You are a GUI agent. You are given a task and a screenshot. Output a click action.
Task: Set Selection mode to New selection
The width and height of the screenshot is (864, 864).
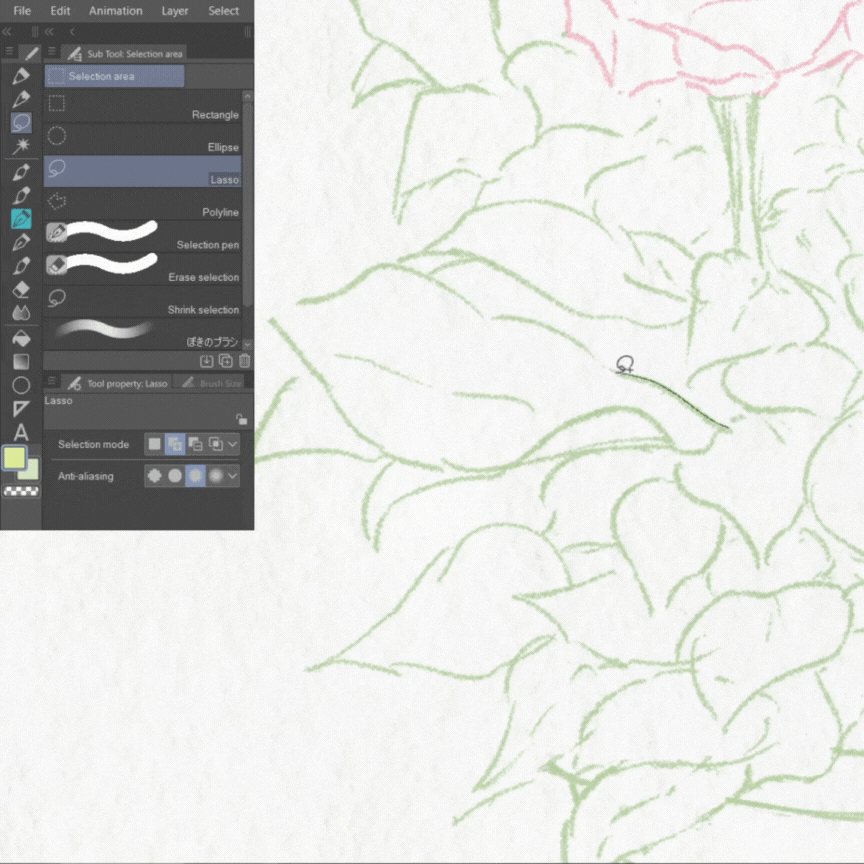tap(155, 444)
